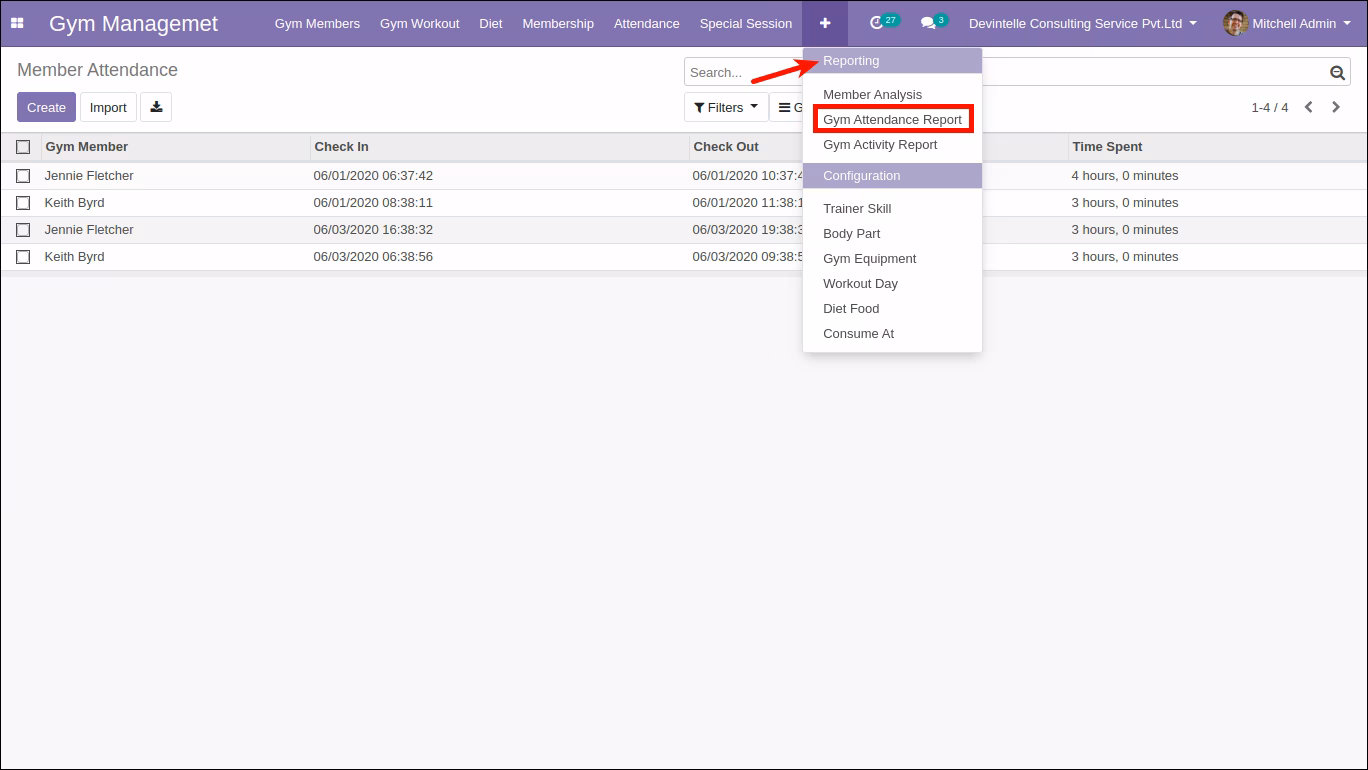Open the Devintelle Consulting company dropdown
The height and width of the screenshot is (770, 1368).
[x=1083, y=23]
